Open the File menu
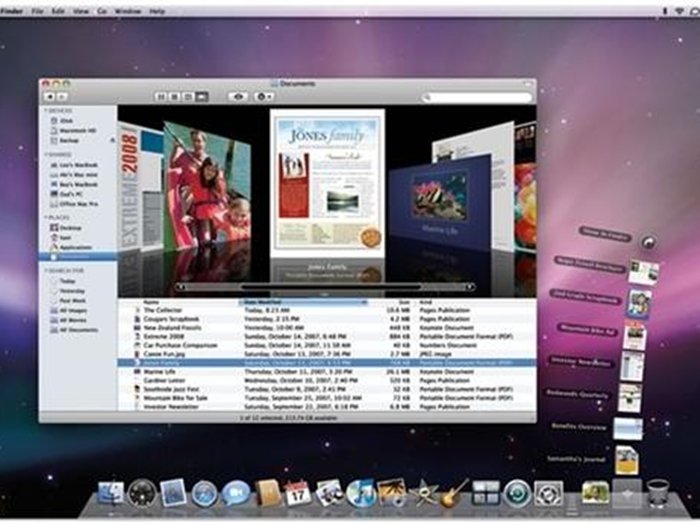 (x=37, y=10)
